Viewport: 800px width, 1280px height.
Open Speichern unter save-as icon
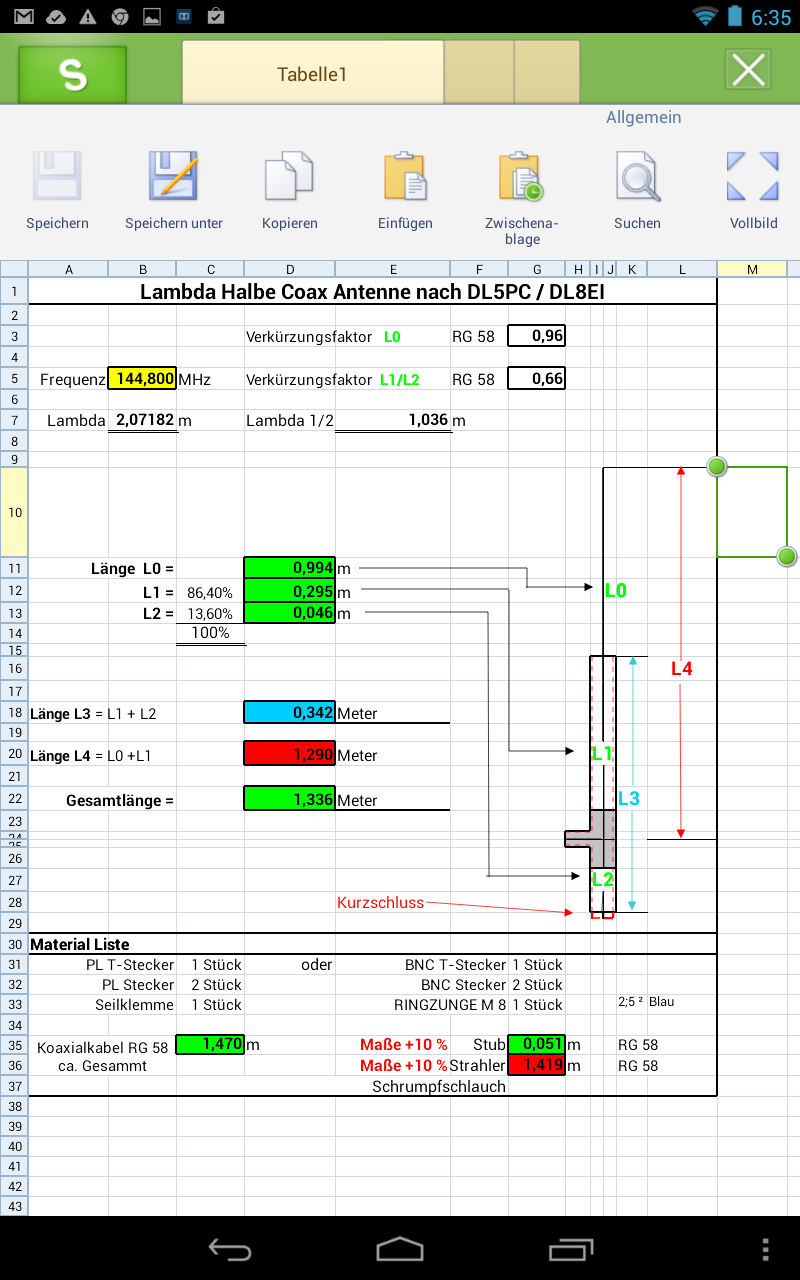coord(173,177)
